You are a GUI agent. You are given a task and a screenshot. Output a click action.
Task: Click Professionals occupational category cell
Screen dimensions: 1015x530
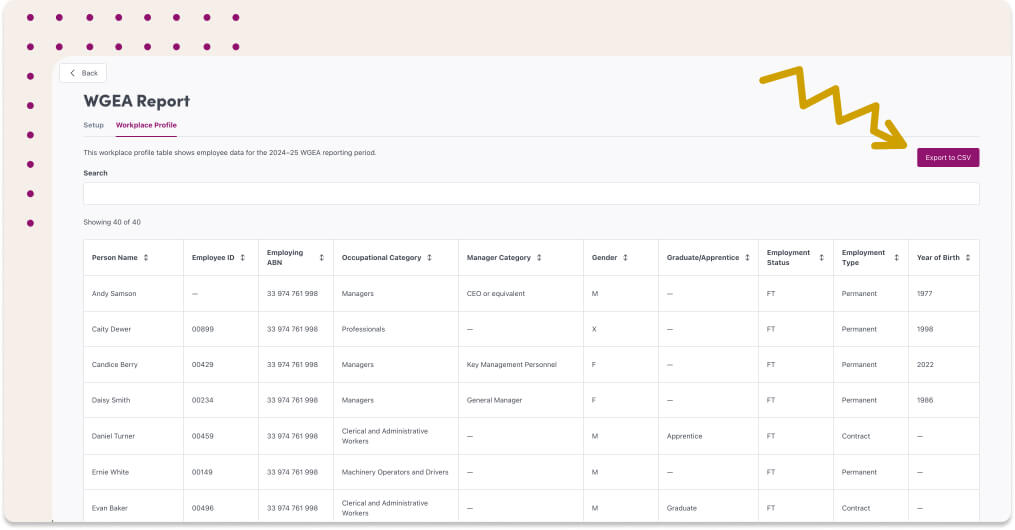coord(363,329)
